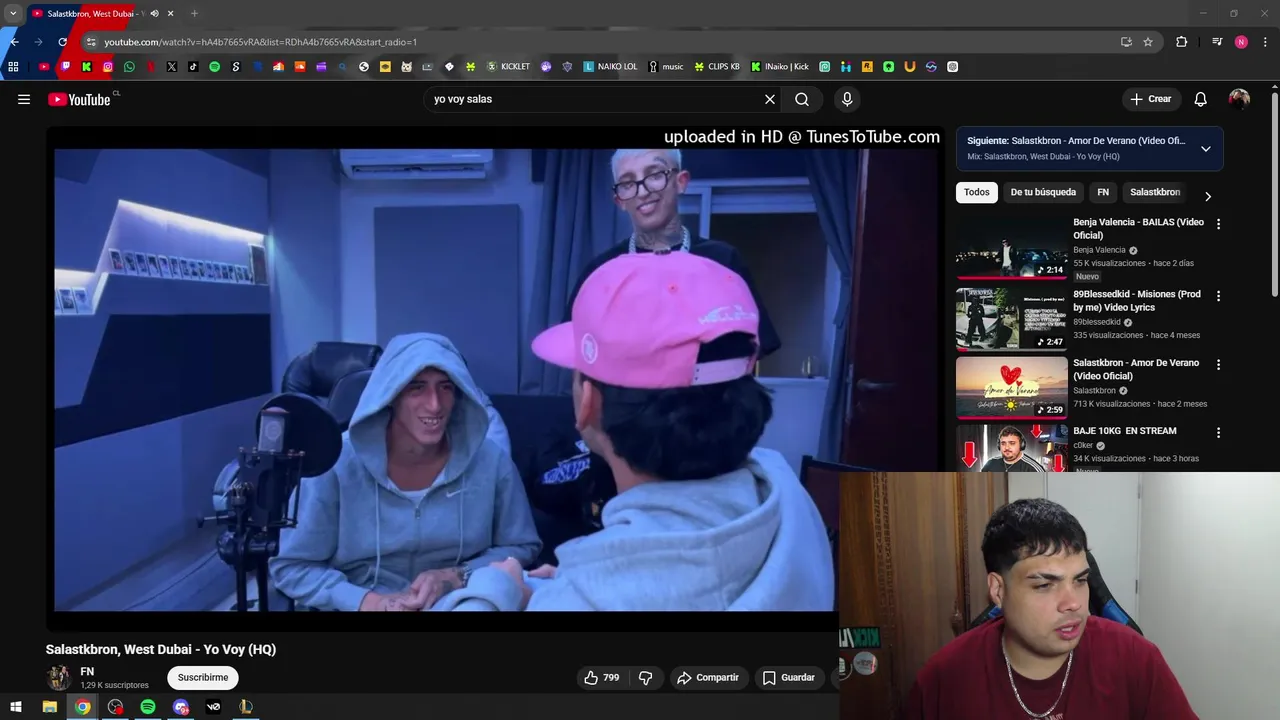1280x720 pixels.
Task: Open the INaiko | Kick bookmark
Action: click(780, 67)
